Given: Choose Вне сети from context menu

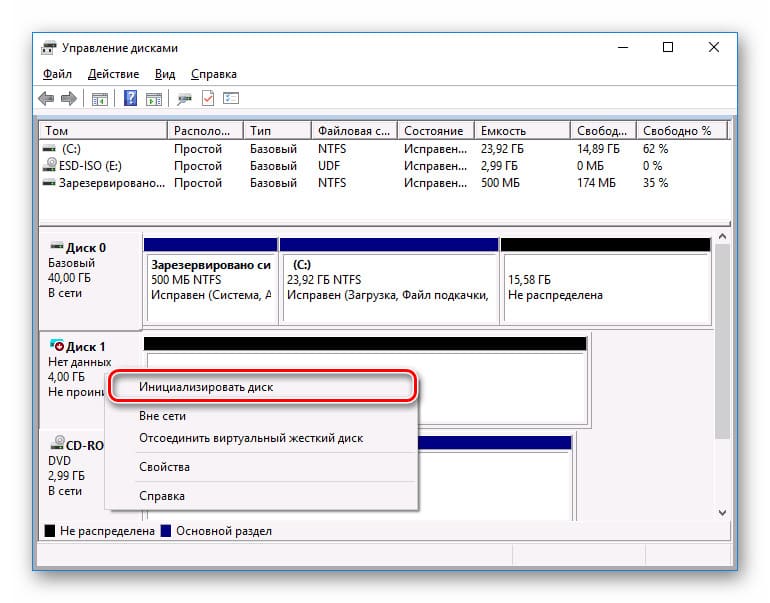Looking at the screenshot, I should point(262,416).
